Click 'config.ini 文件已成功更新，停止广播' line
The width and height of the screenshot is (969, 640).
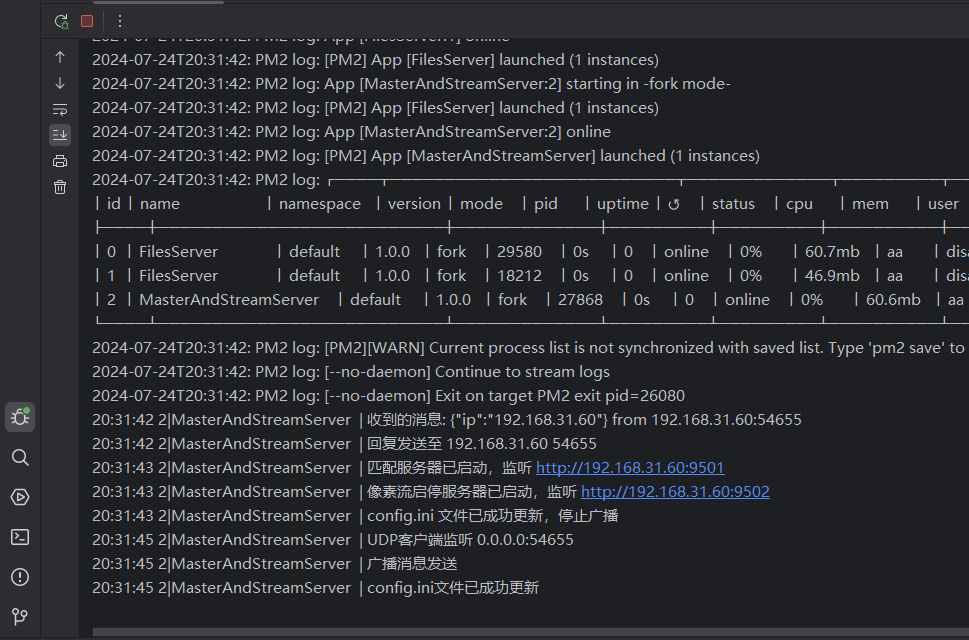(x=355, y=516)
